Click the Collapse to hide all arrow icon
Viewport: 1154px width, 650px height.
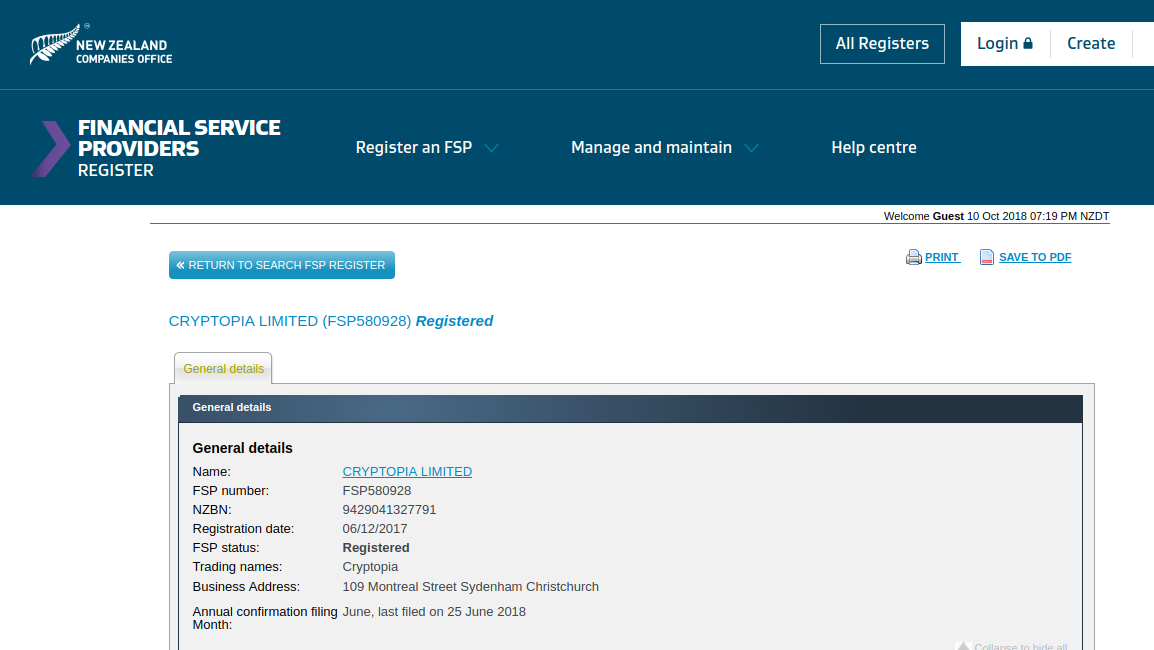click(x=963, y=646)
